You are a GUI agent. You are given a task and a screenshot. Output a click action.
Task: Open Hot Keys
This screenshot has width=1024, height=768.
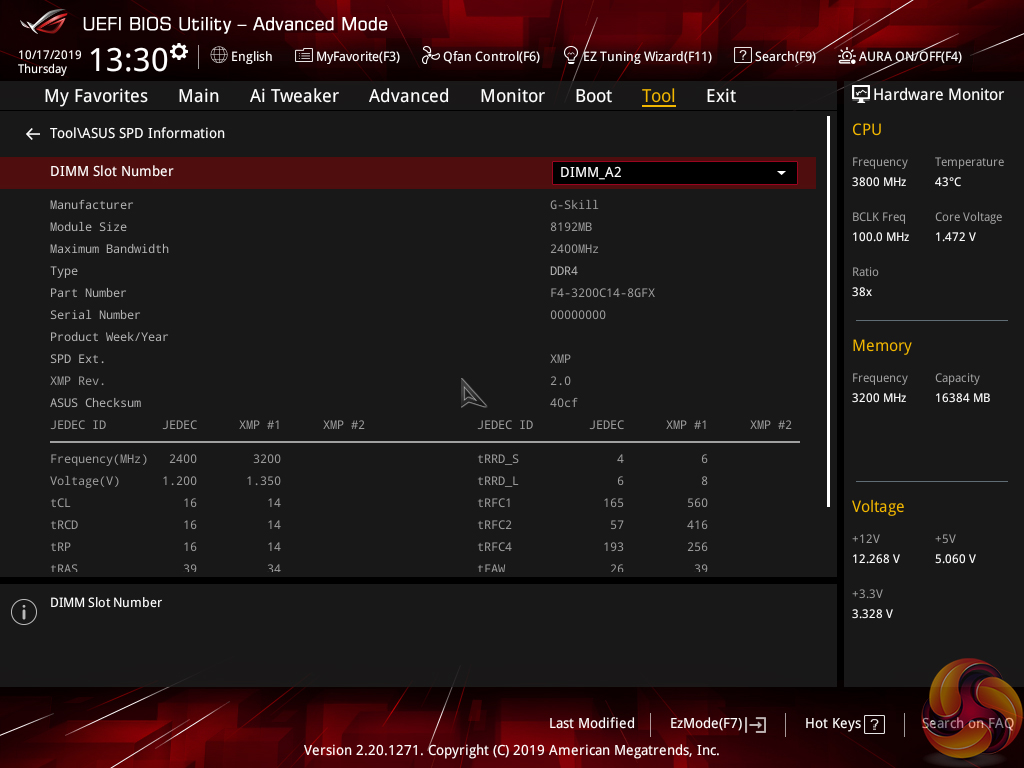tap(833, 723)
